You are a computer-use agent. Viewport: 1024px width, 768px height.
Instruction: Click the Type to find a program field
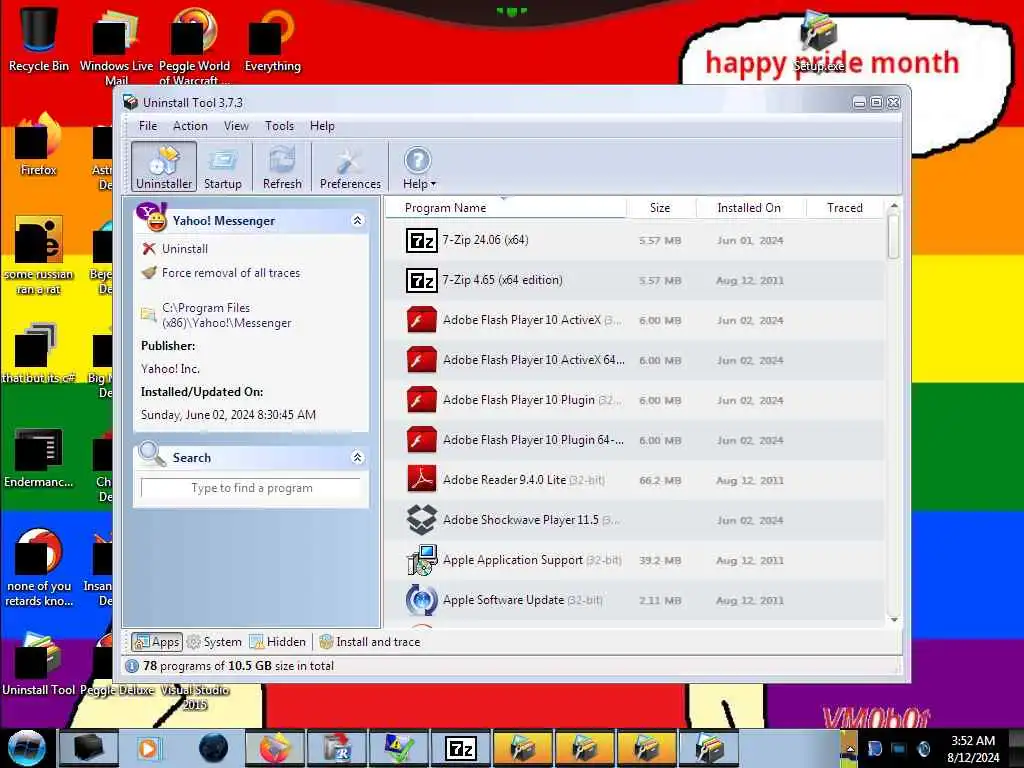pyautogui.click(x=251, y=488)
